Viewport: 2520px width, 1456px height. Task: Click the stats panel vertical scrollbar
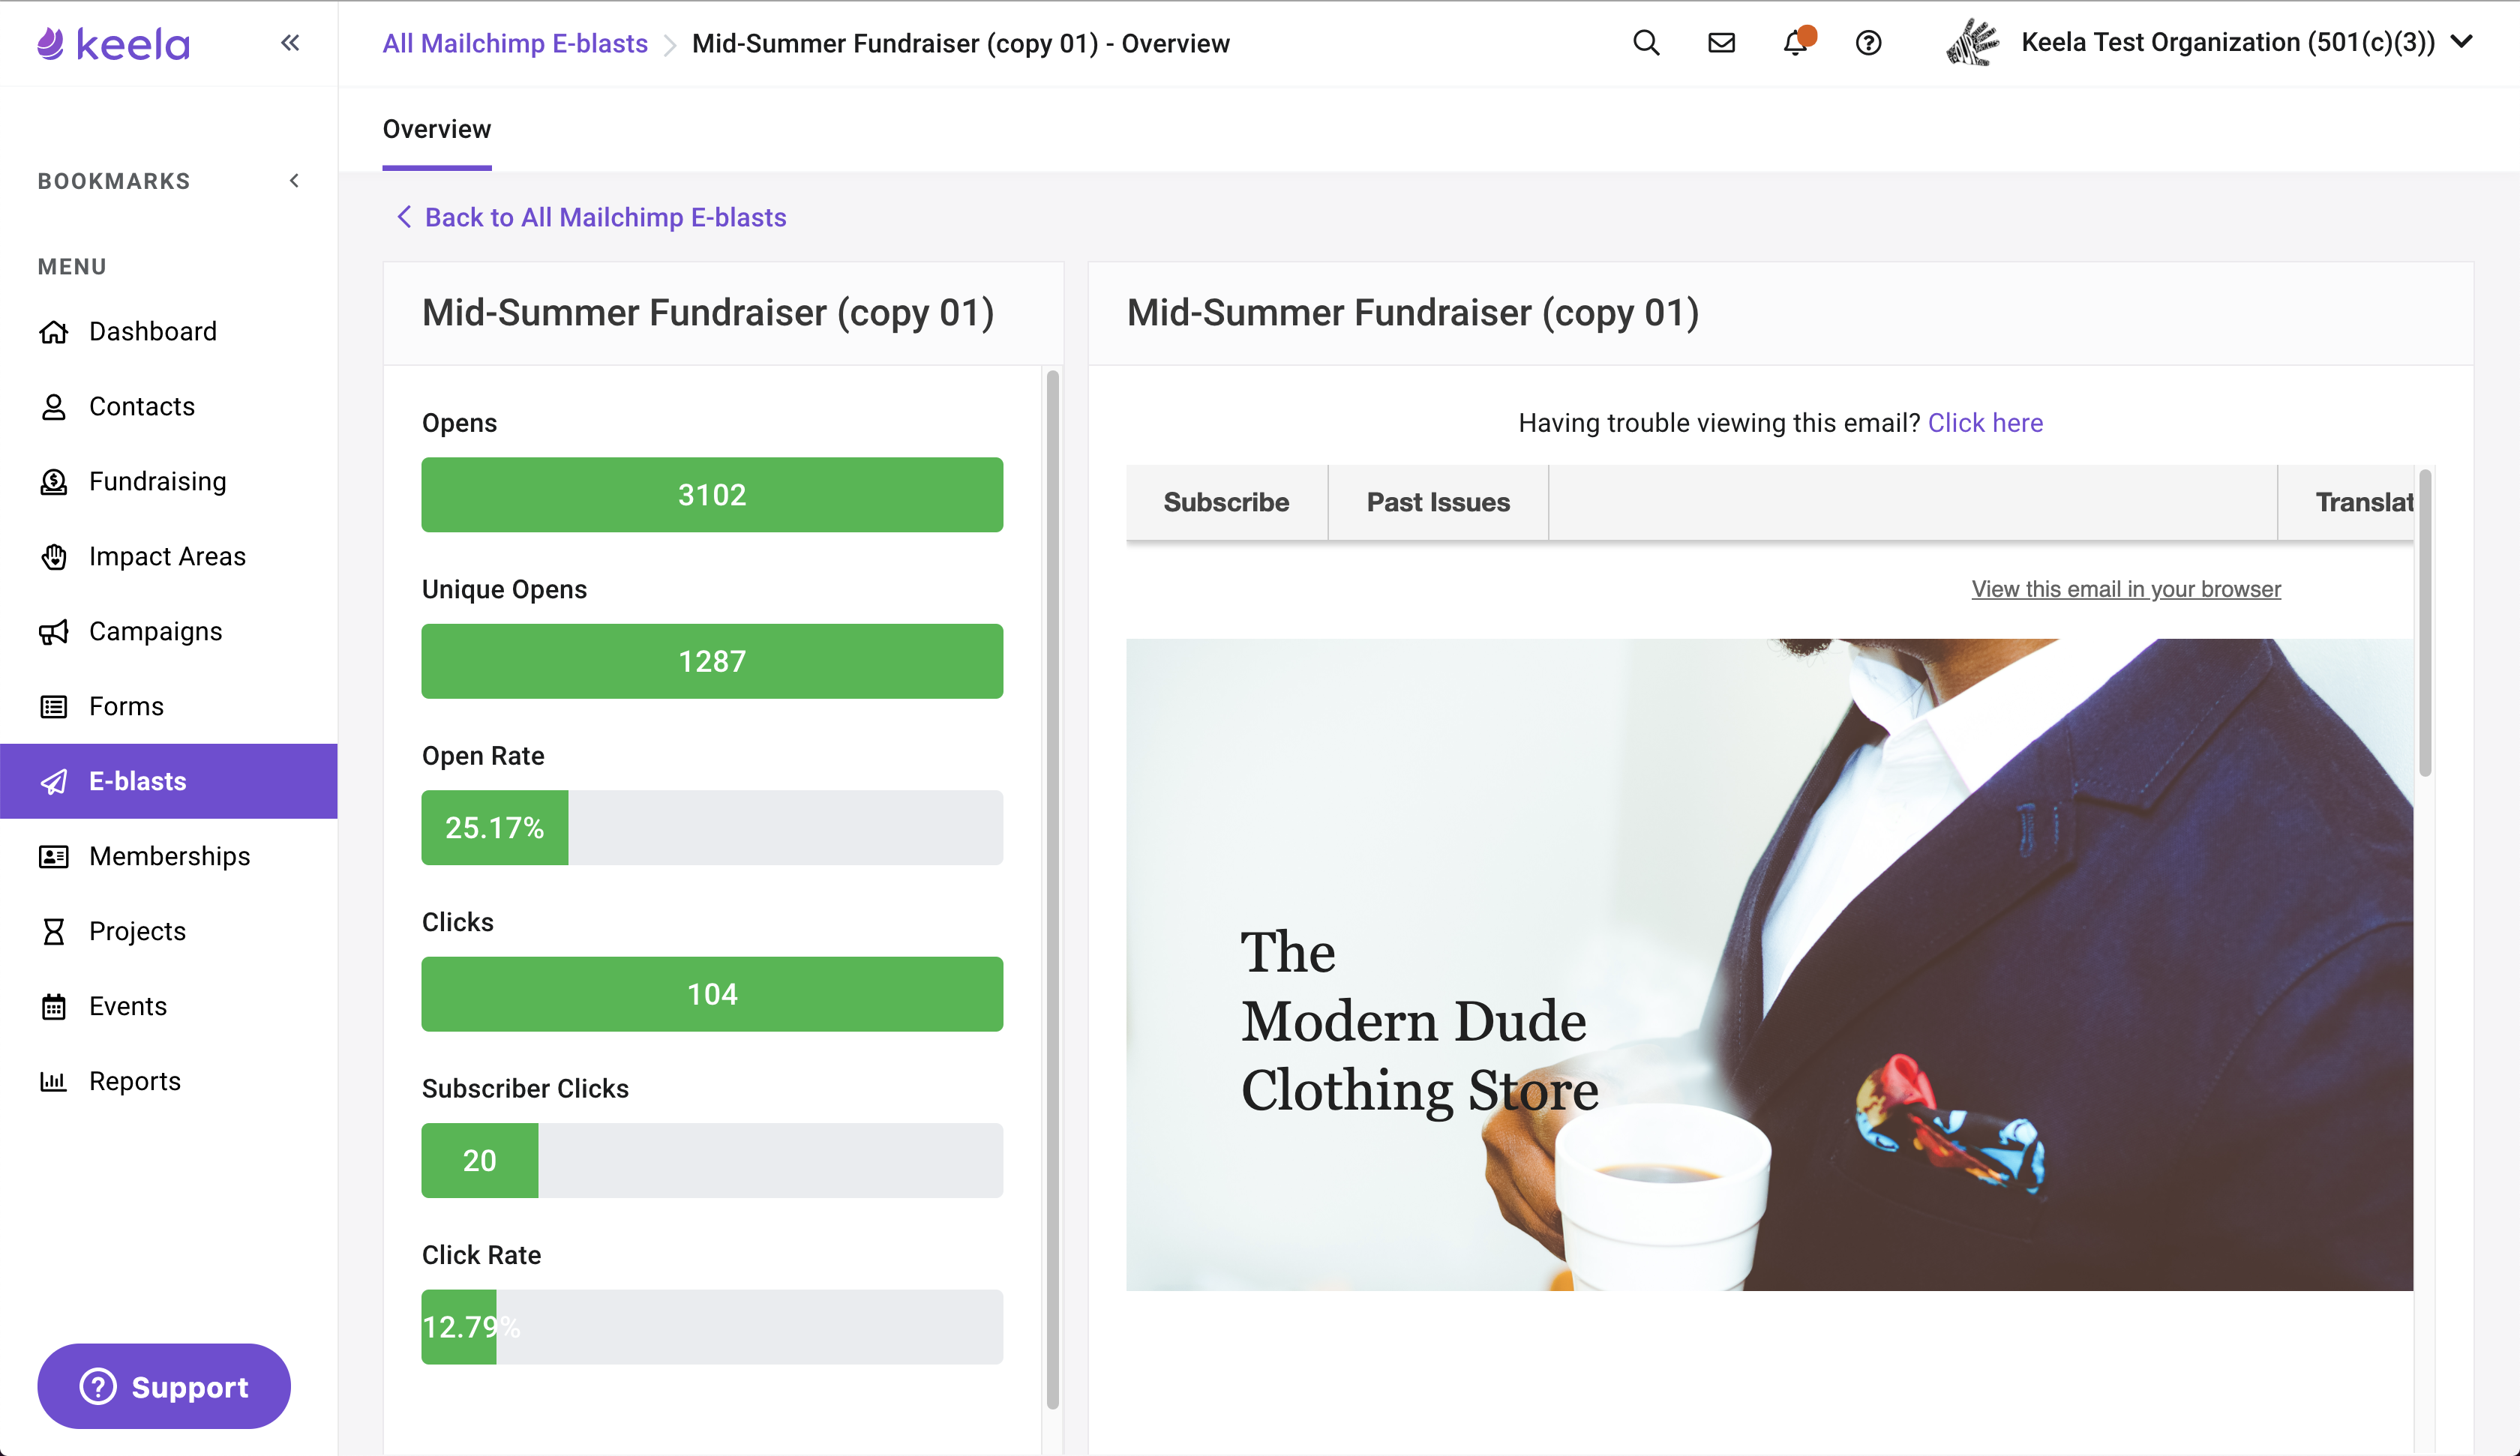click(x=1052, y=890)
